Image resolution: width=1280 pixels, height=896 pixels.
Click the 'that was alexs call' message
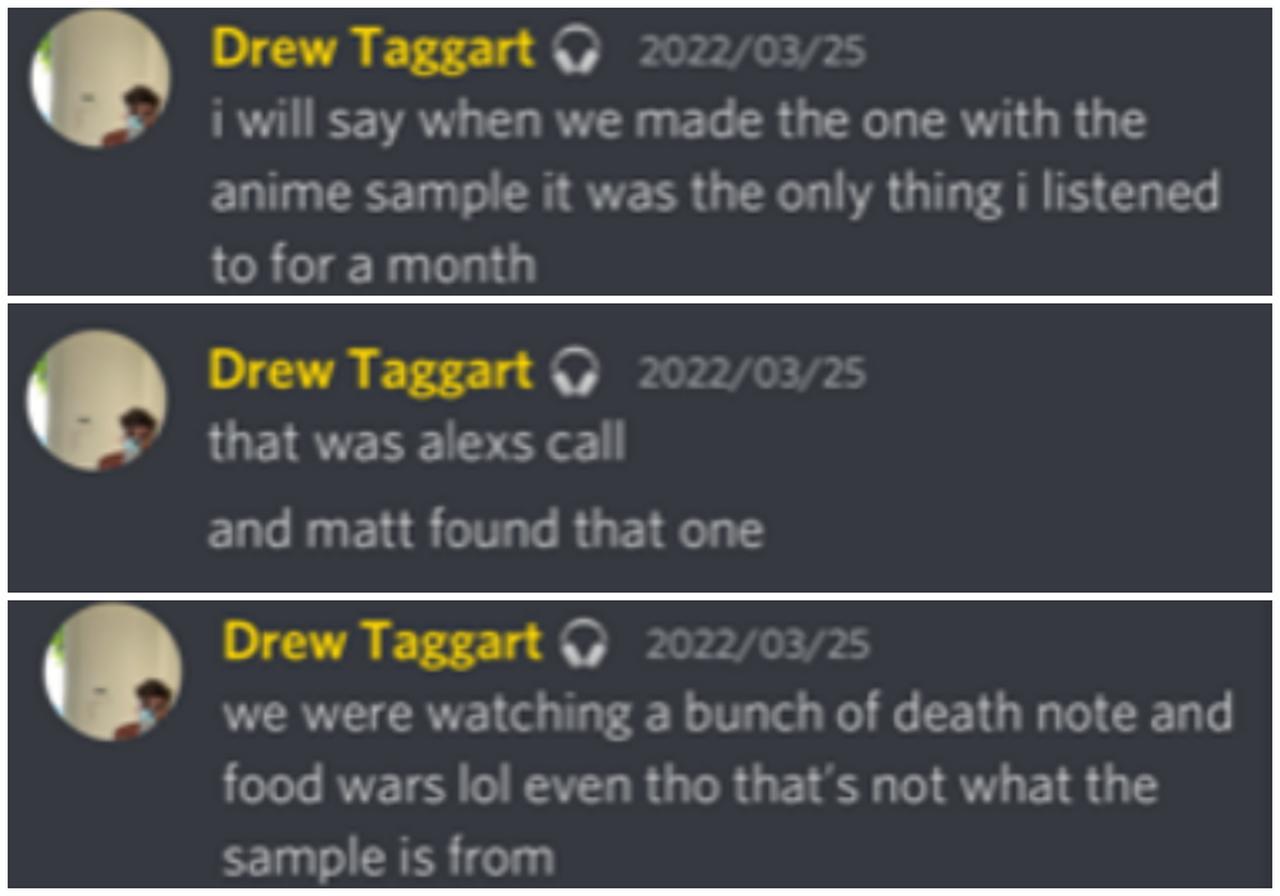point(417,443)
